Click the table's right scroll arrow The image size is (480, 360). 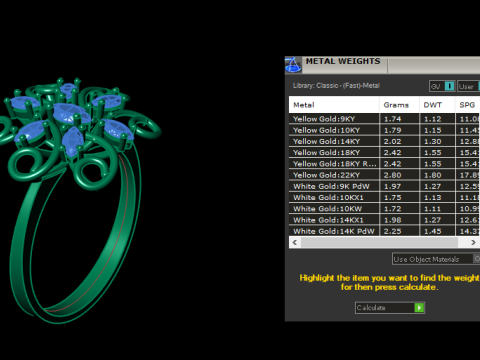473,242
